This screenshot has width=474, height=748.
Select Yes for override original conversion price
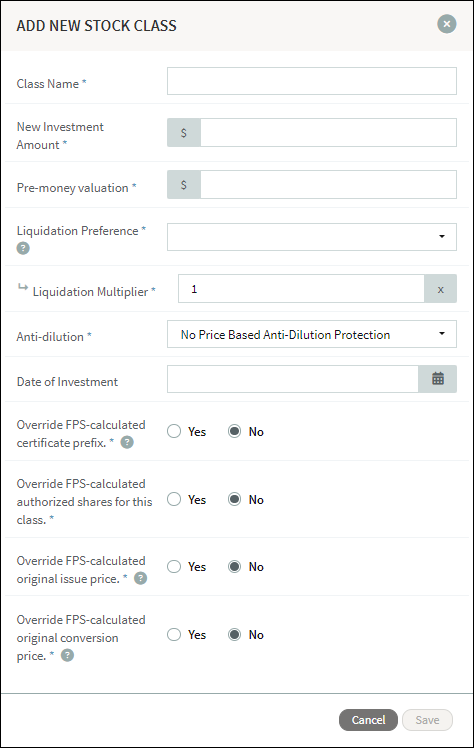tap(174, 634)
